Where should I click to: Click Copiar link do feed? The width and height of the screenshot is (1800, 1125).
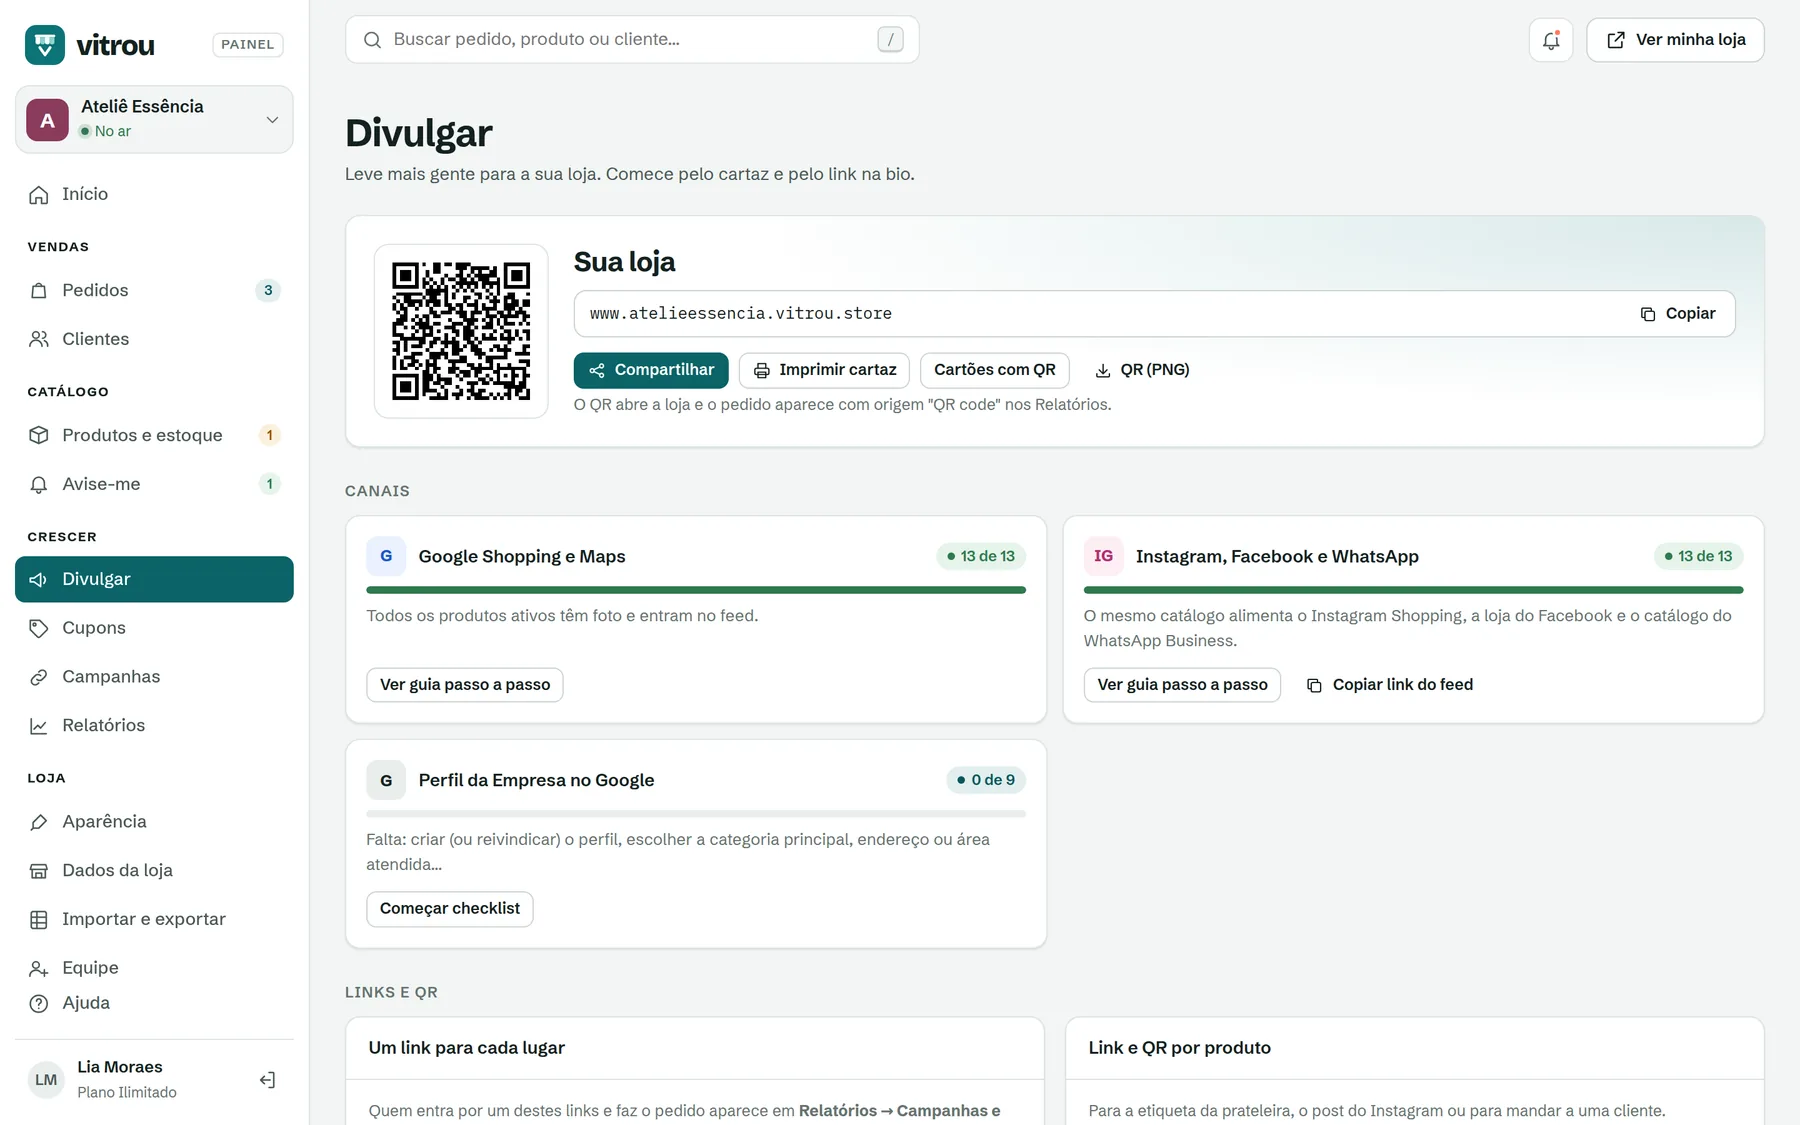tap(1390, 685)
